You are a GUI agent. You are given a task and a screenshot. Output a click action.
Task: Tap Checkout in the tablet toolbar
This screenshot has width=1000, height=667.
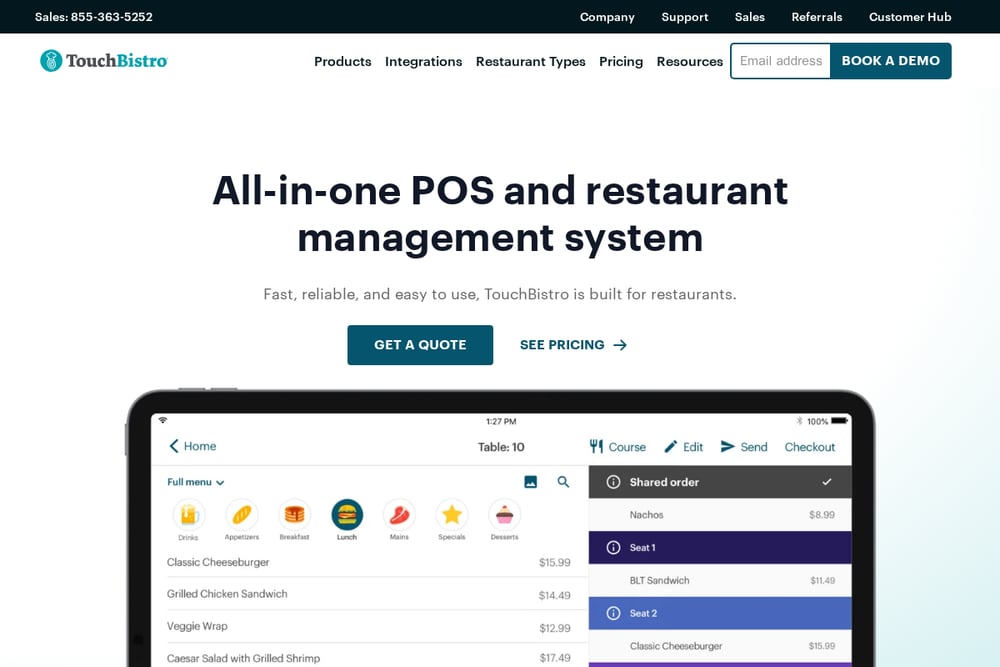point(809,447)
